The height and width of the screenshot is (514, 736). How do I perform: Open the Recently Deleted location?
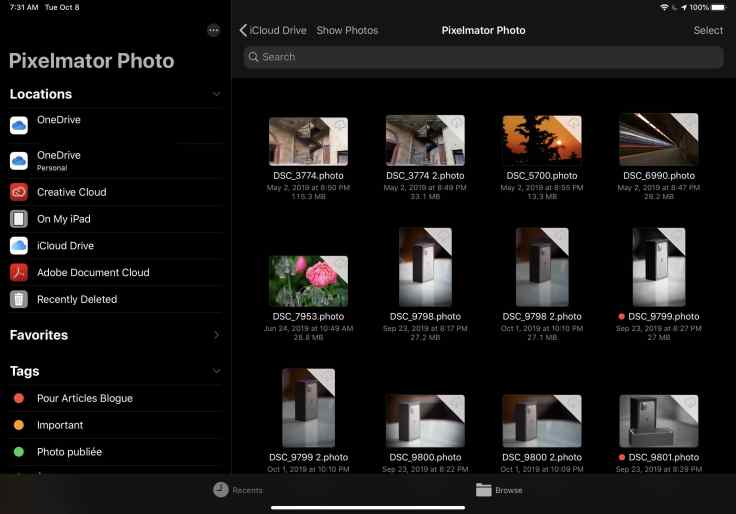115,299
